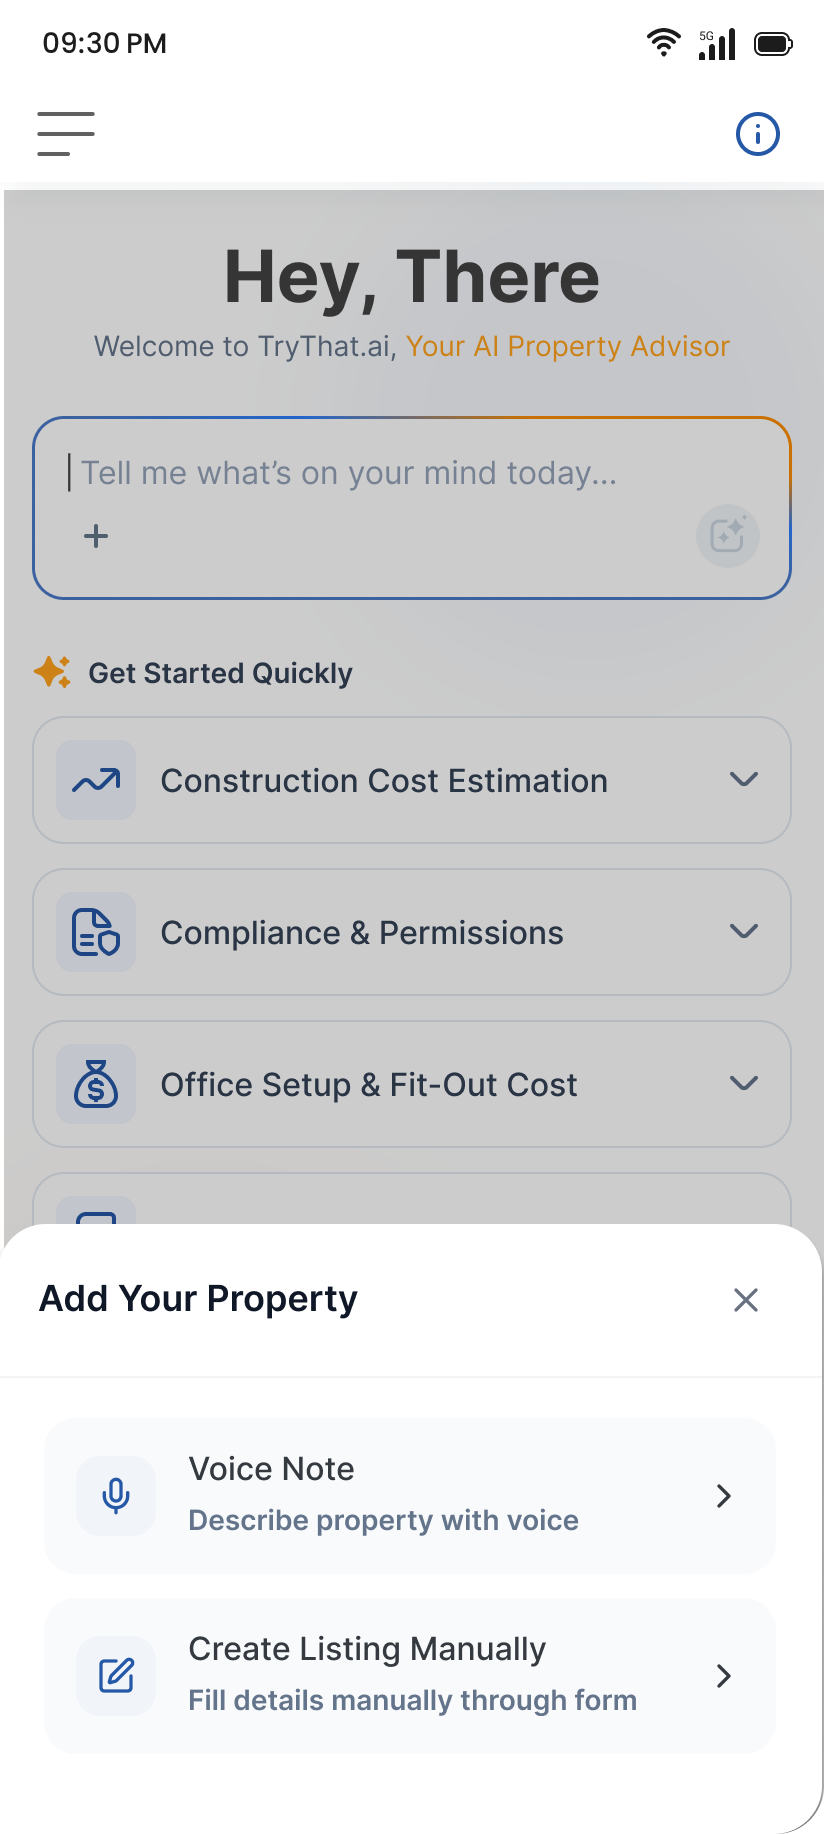The width and height of the screenshot is (824, 1834).
Task: Open the hamburger menu
Action: [66, 134]
